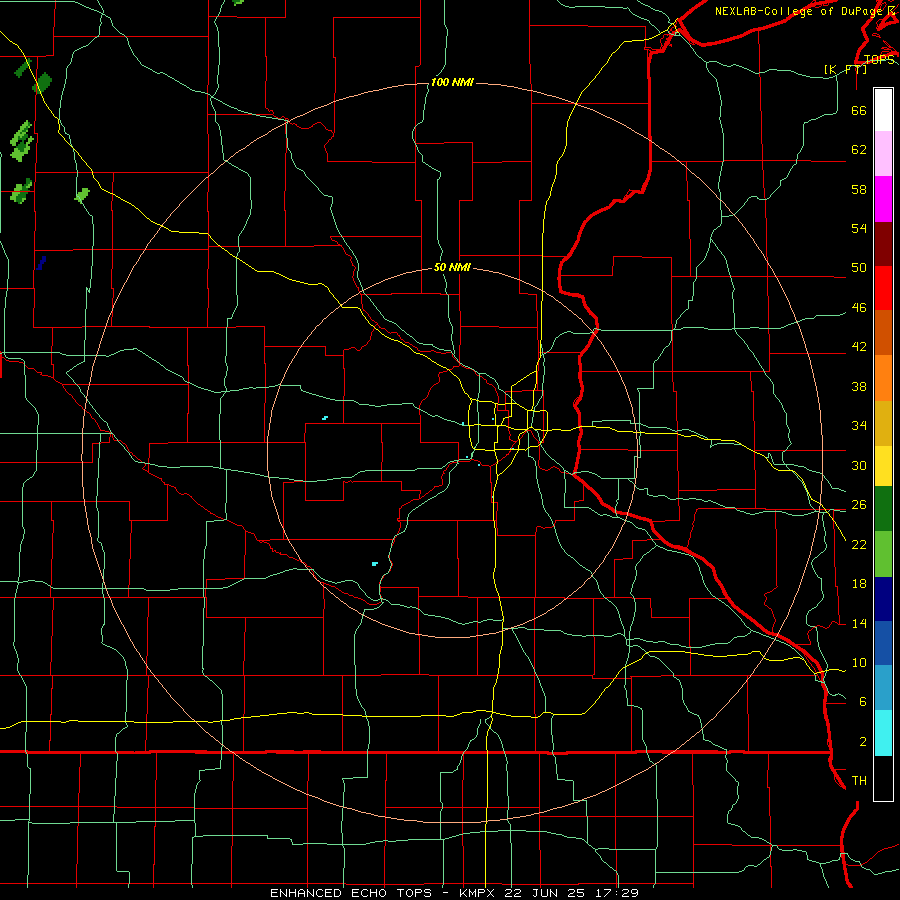Click the bright yellow legend swatch
Screen dimensions: 900x900
pos(883,466)
